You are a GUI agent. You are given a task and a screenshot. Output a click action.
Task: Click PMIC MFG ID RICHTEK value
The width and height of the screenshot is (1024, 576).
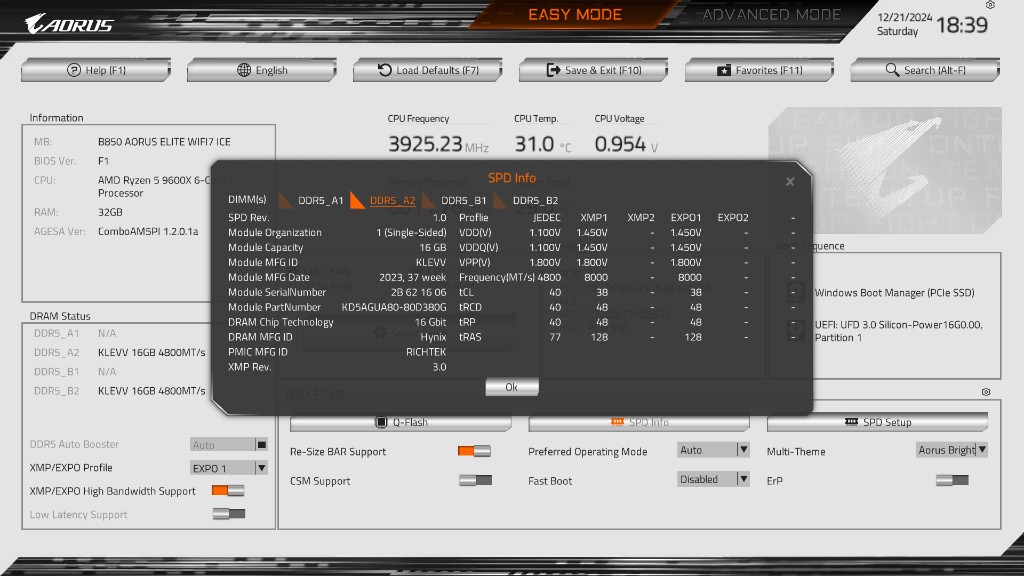coord(426,352)
